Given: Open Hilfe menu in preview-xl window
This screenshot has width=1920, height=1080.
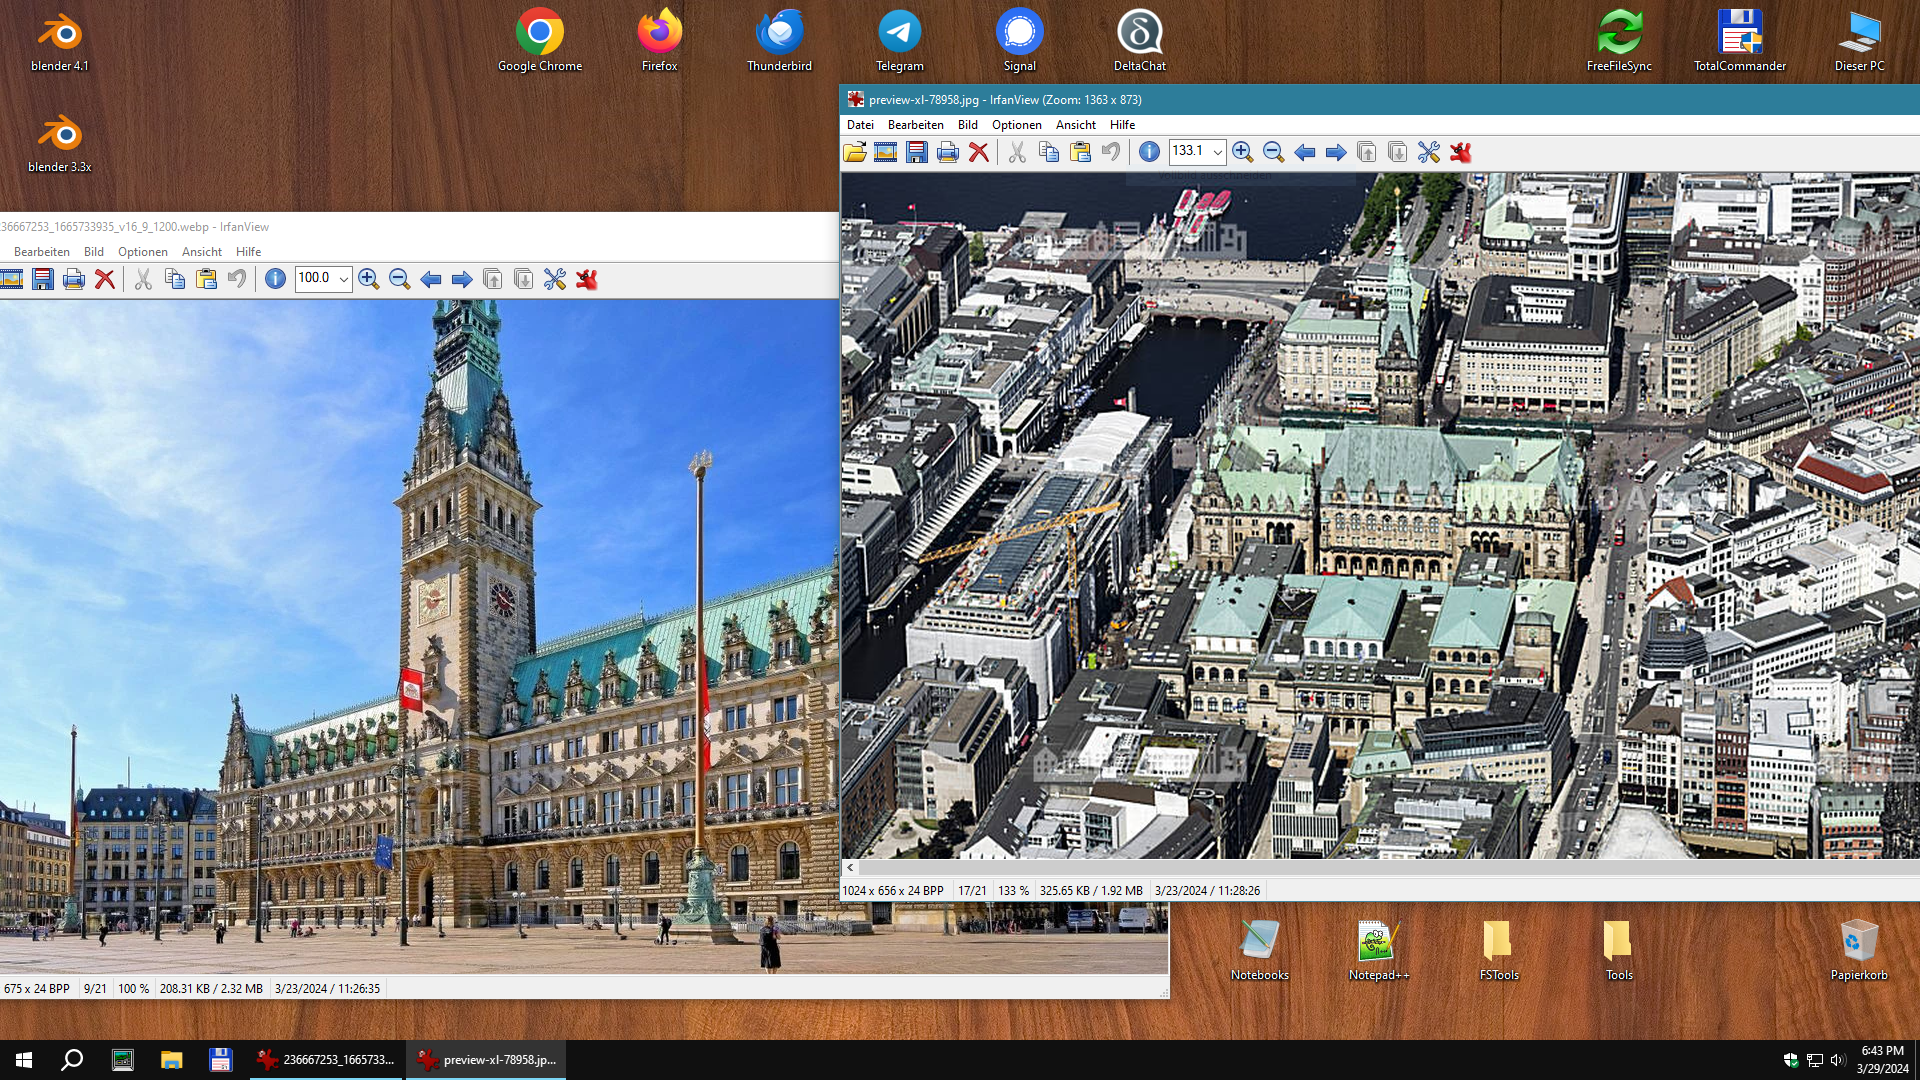Looking at the screenshot, I should (1122, 125).
